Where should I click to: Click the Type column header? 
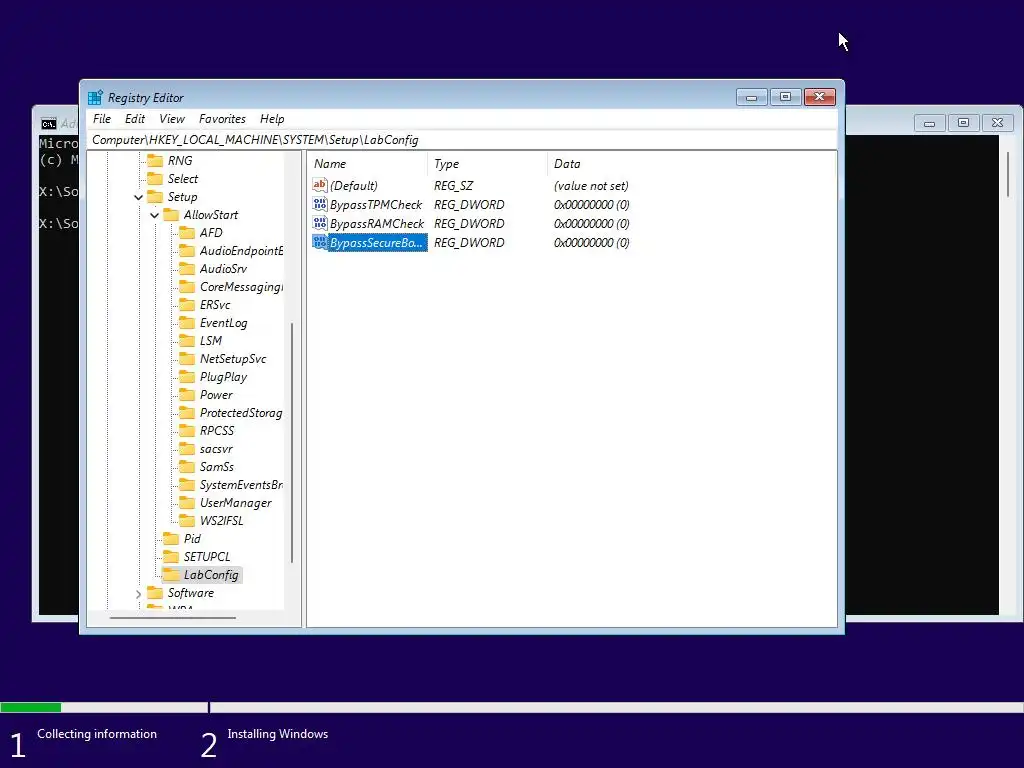point(487,164)
